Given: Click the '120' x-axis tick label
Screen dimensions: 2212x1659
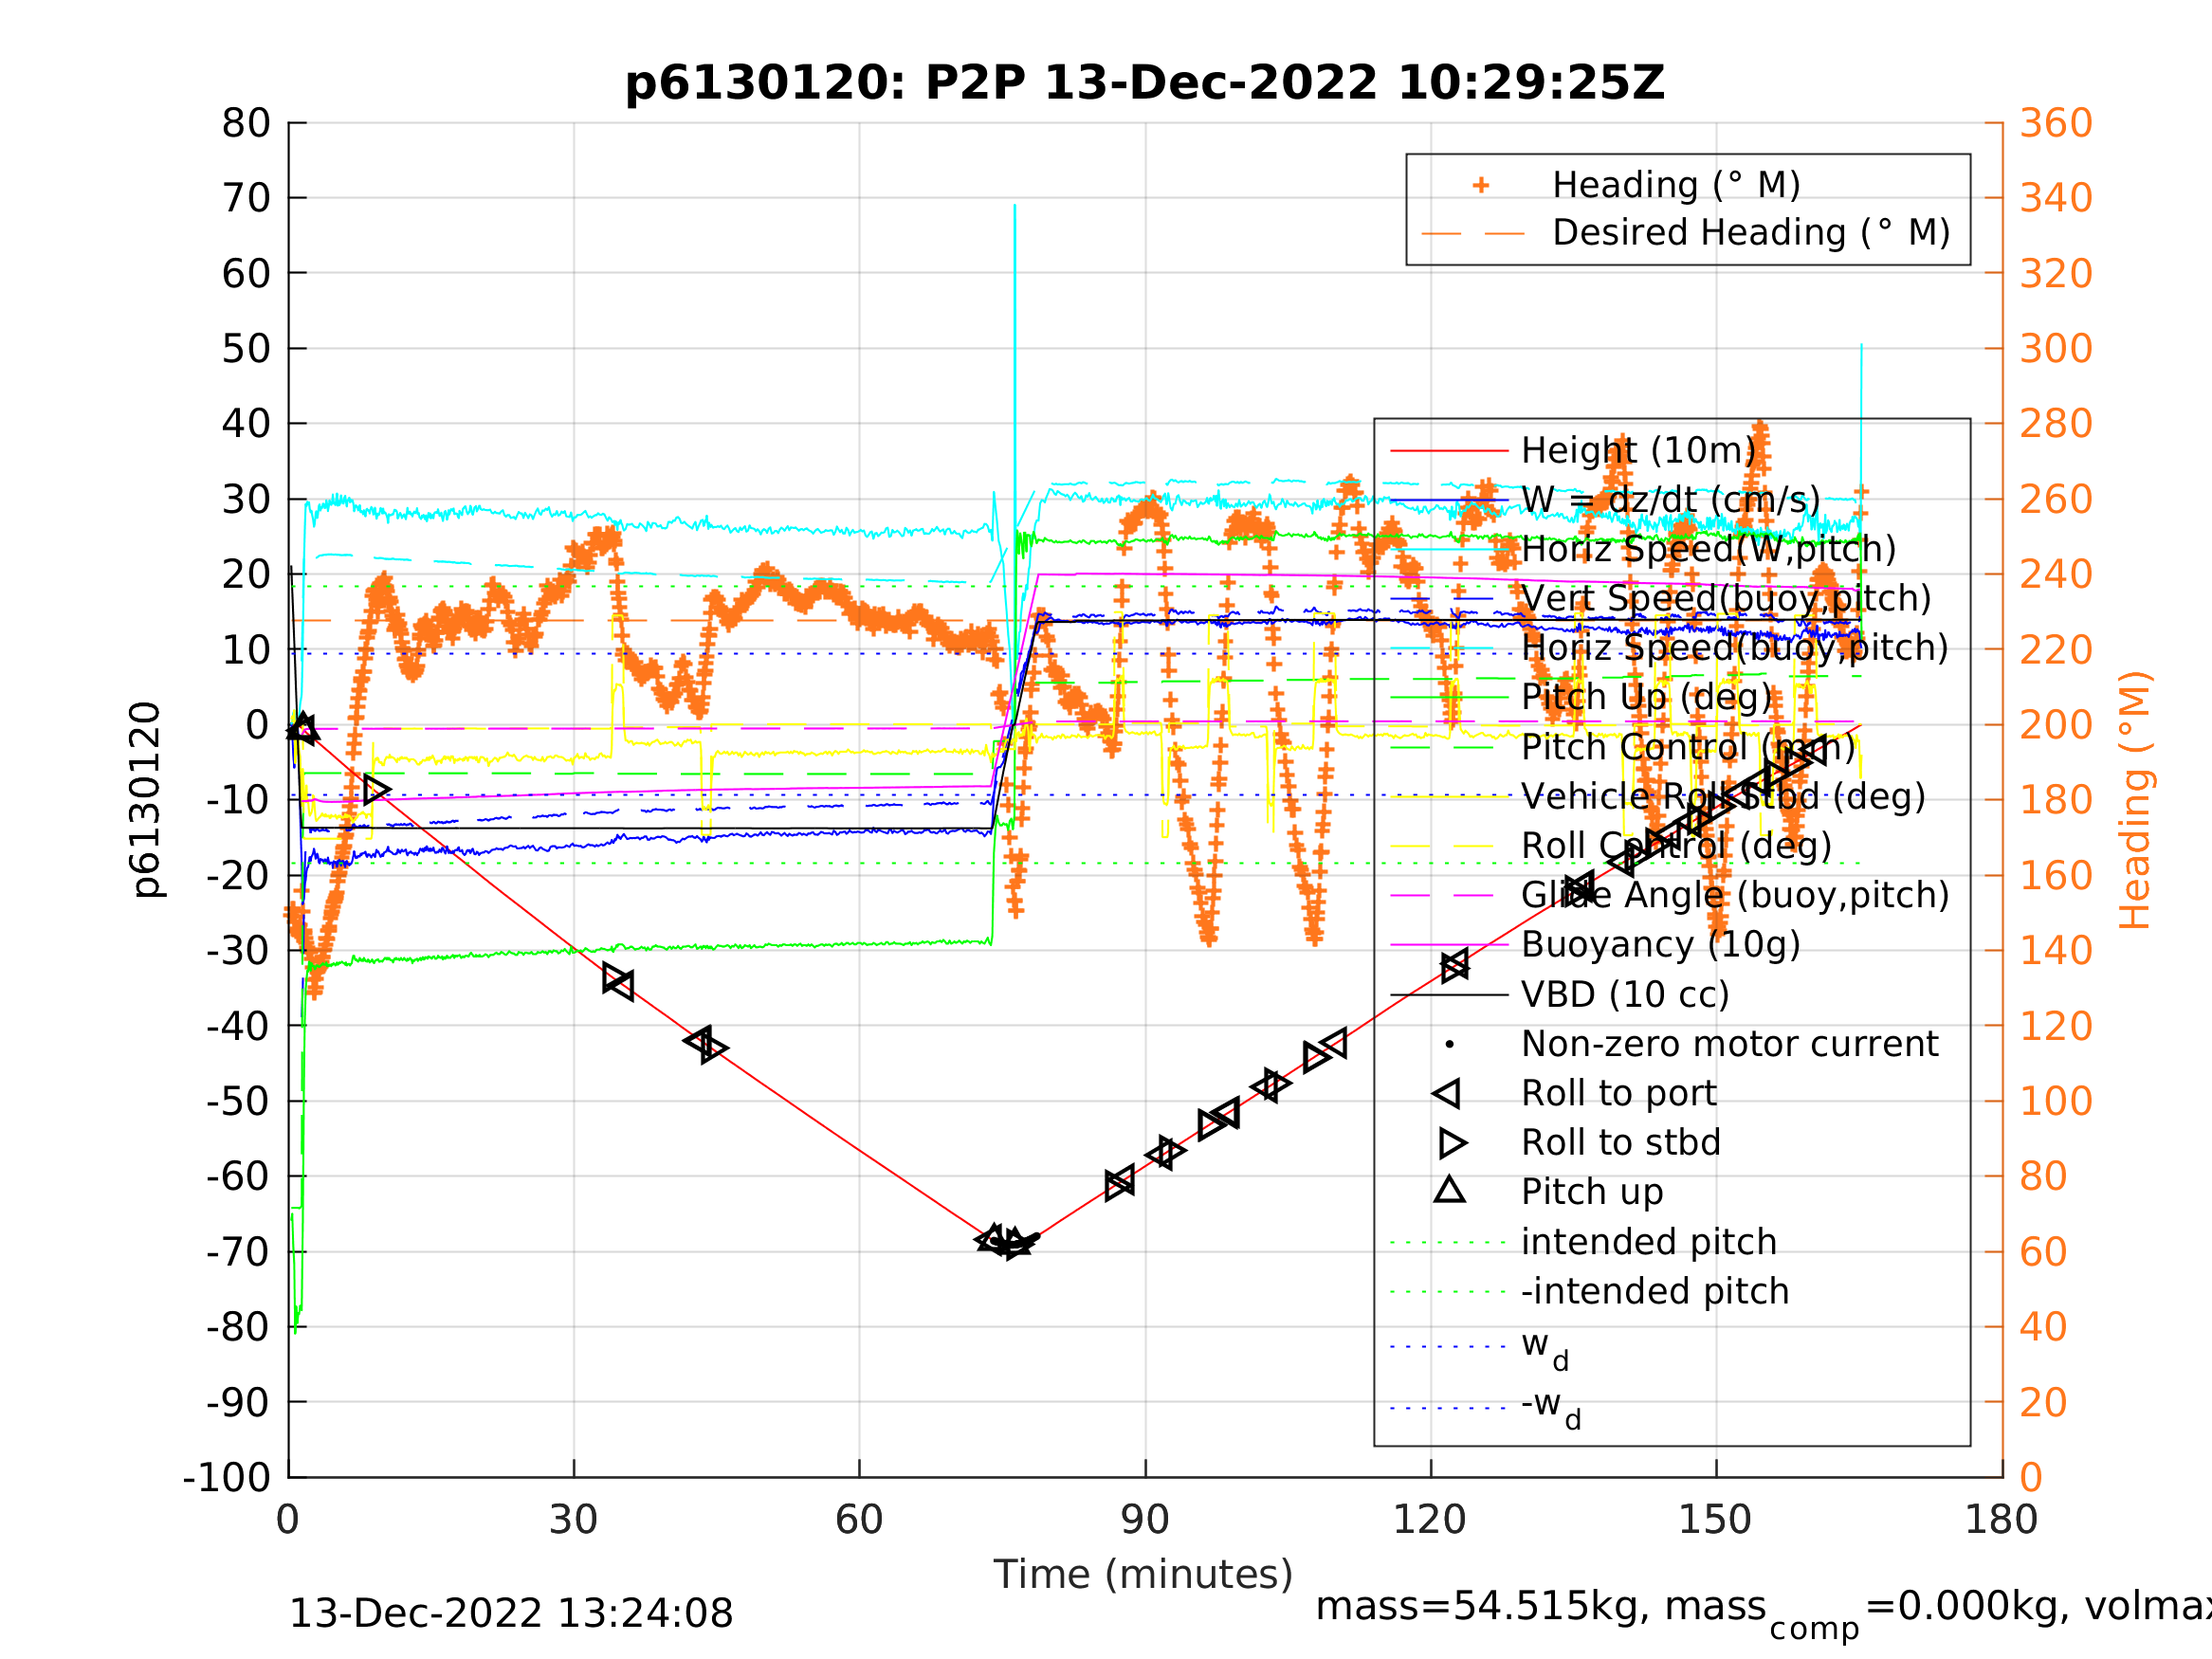Looking at the screenshot, I should click(x=1430, y=1521).
